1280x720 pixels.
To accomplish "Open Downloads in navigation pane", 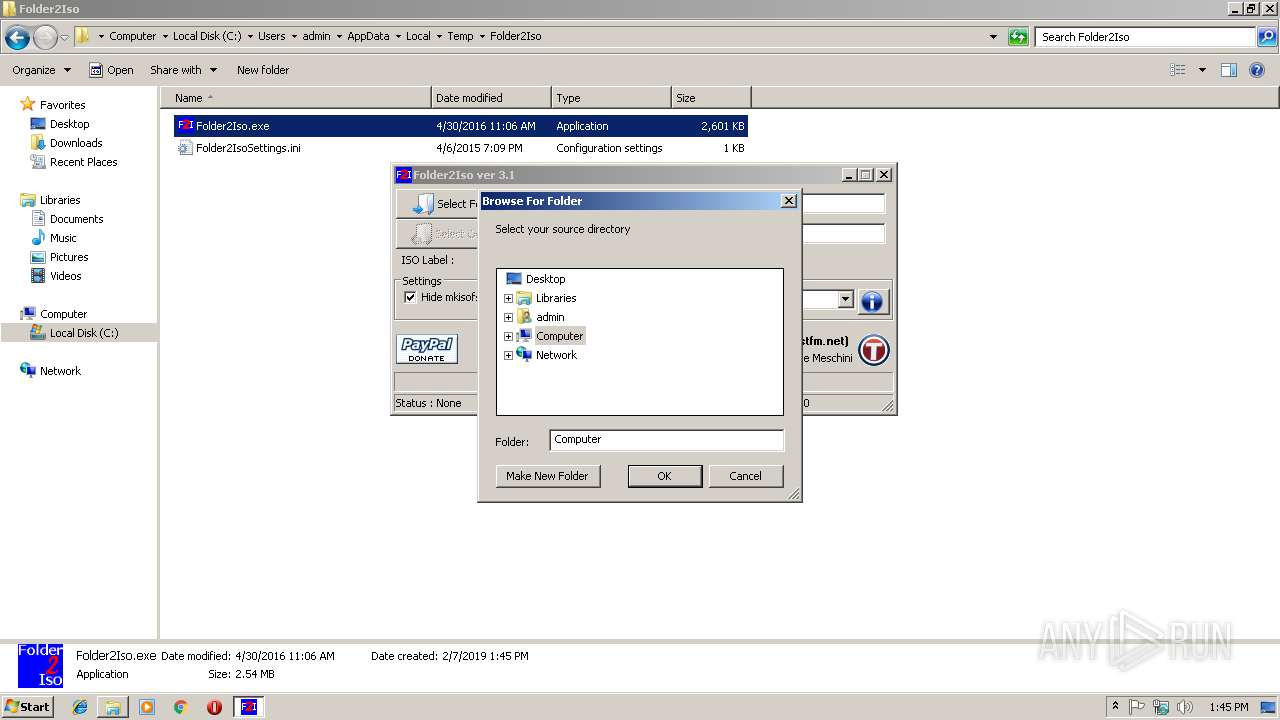I will 76,143.
